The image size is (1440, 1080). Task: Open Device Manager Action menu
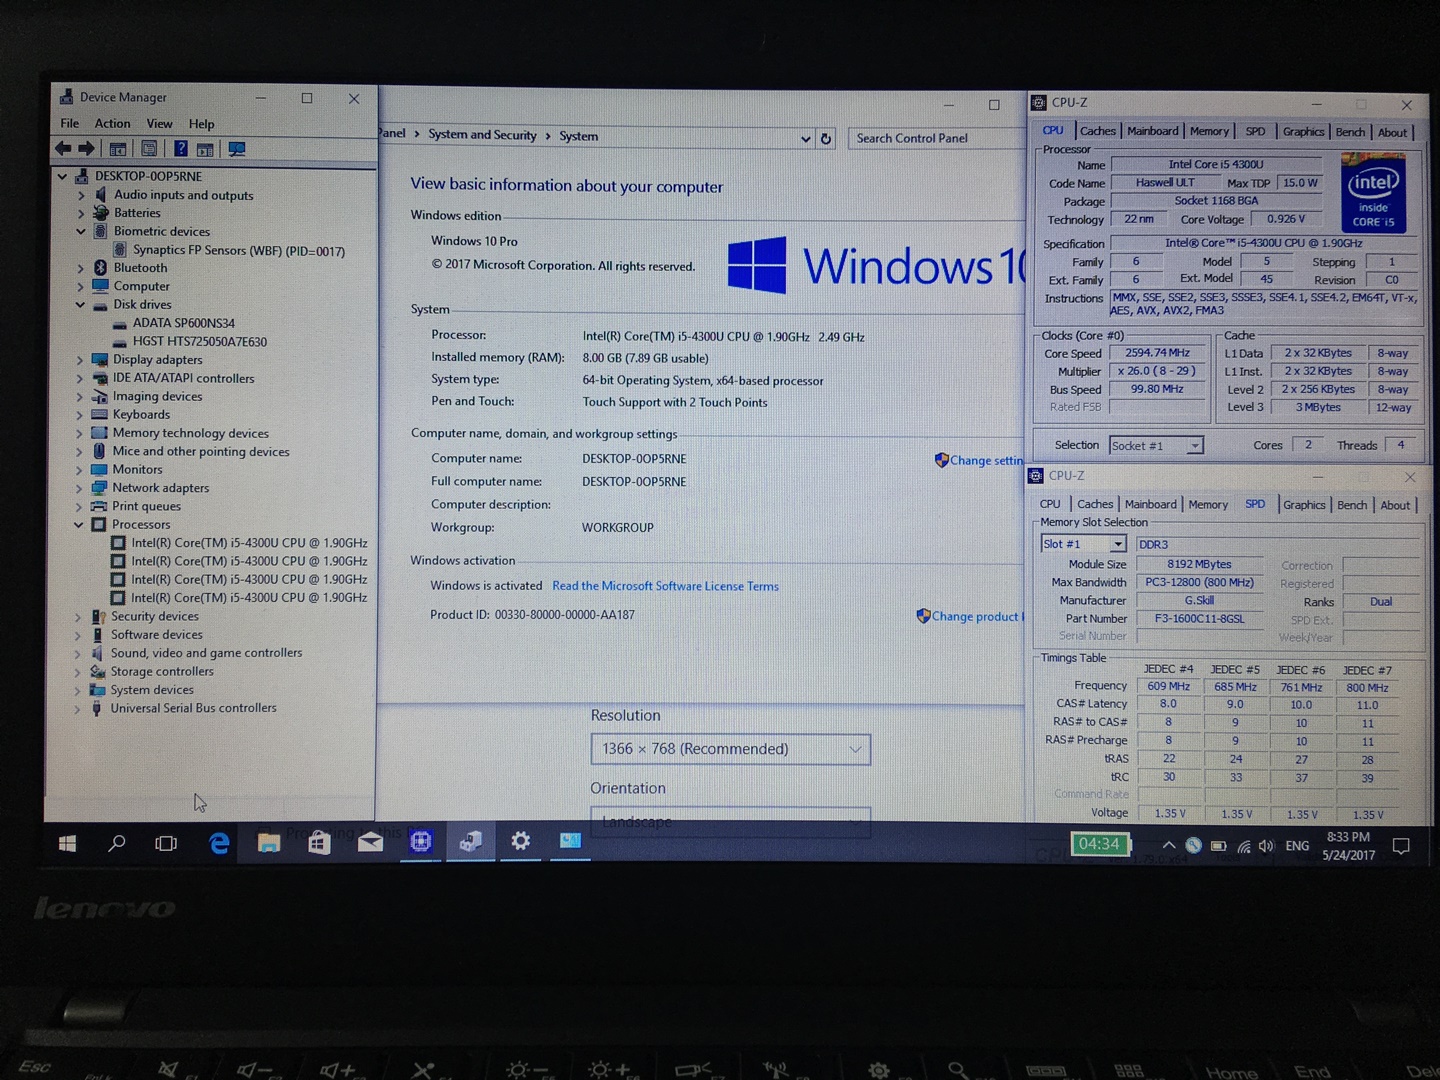(x=112, y=124)
